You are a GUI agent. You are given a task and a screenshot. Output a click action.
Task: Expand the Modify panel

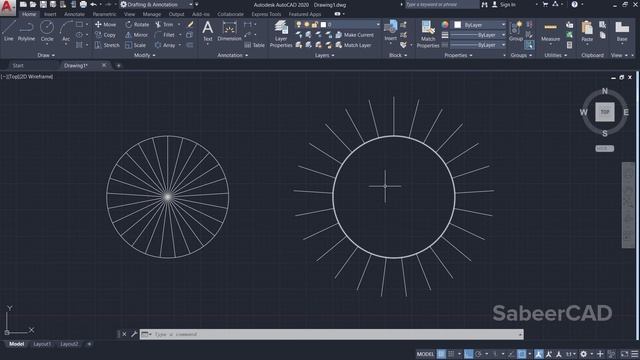pos(144,55)
